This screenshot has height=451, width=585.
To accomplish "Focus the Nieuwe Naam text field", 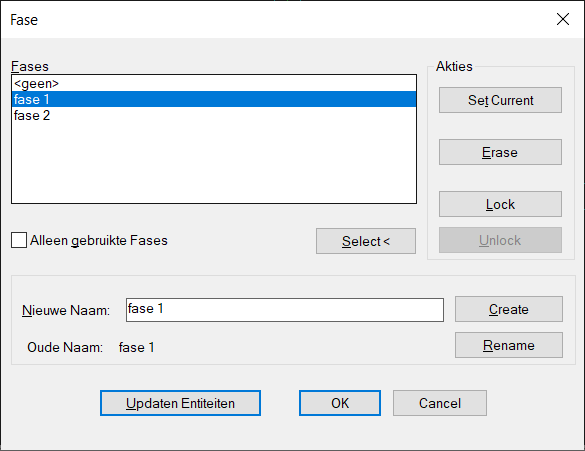I will (285, 310).
